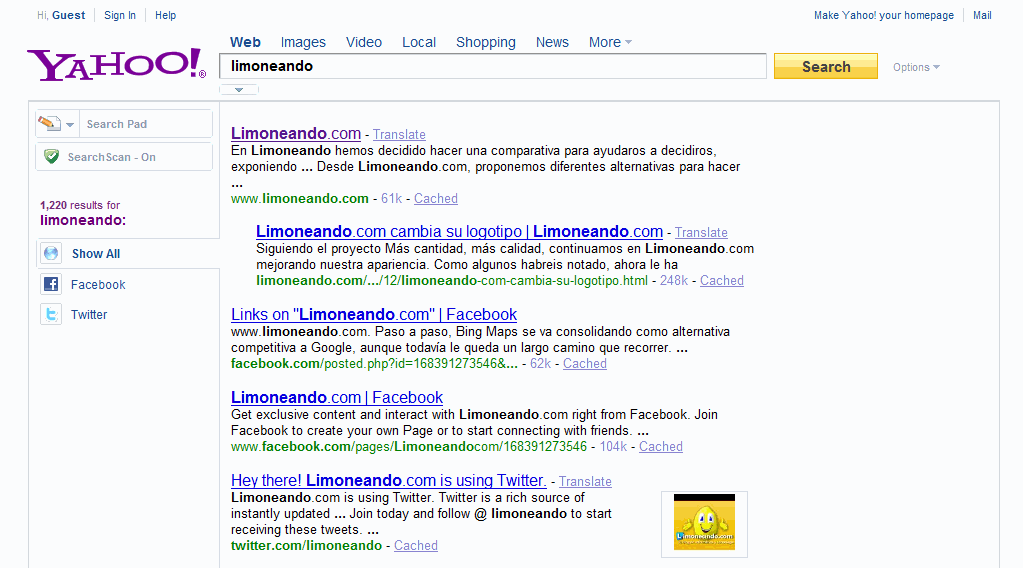Open 'Limoneando.com cambia su logotipo' result

click(459, 232)
